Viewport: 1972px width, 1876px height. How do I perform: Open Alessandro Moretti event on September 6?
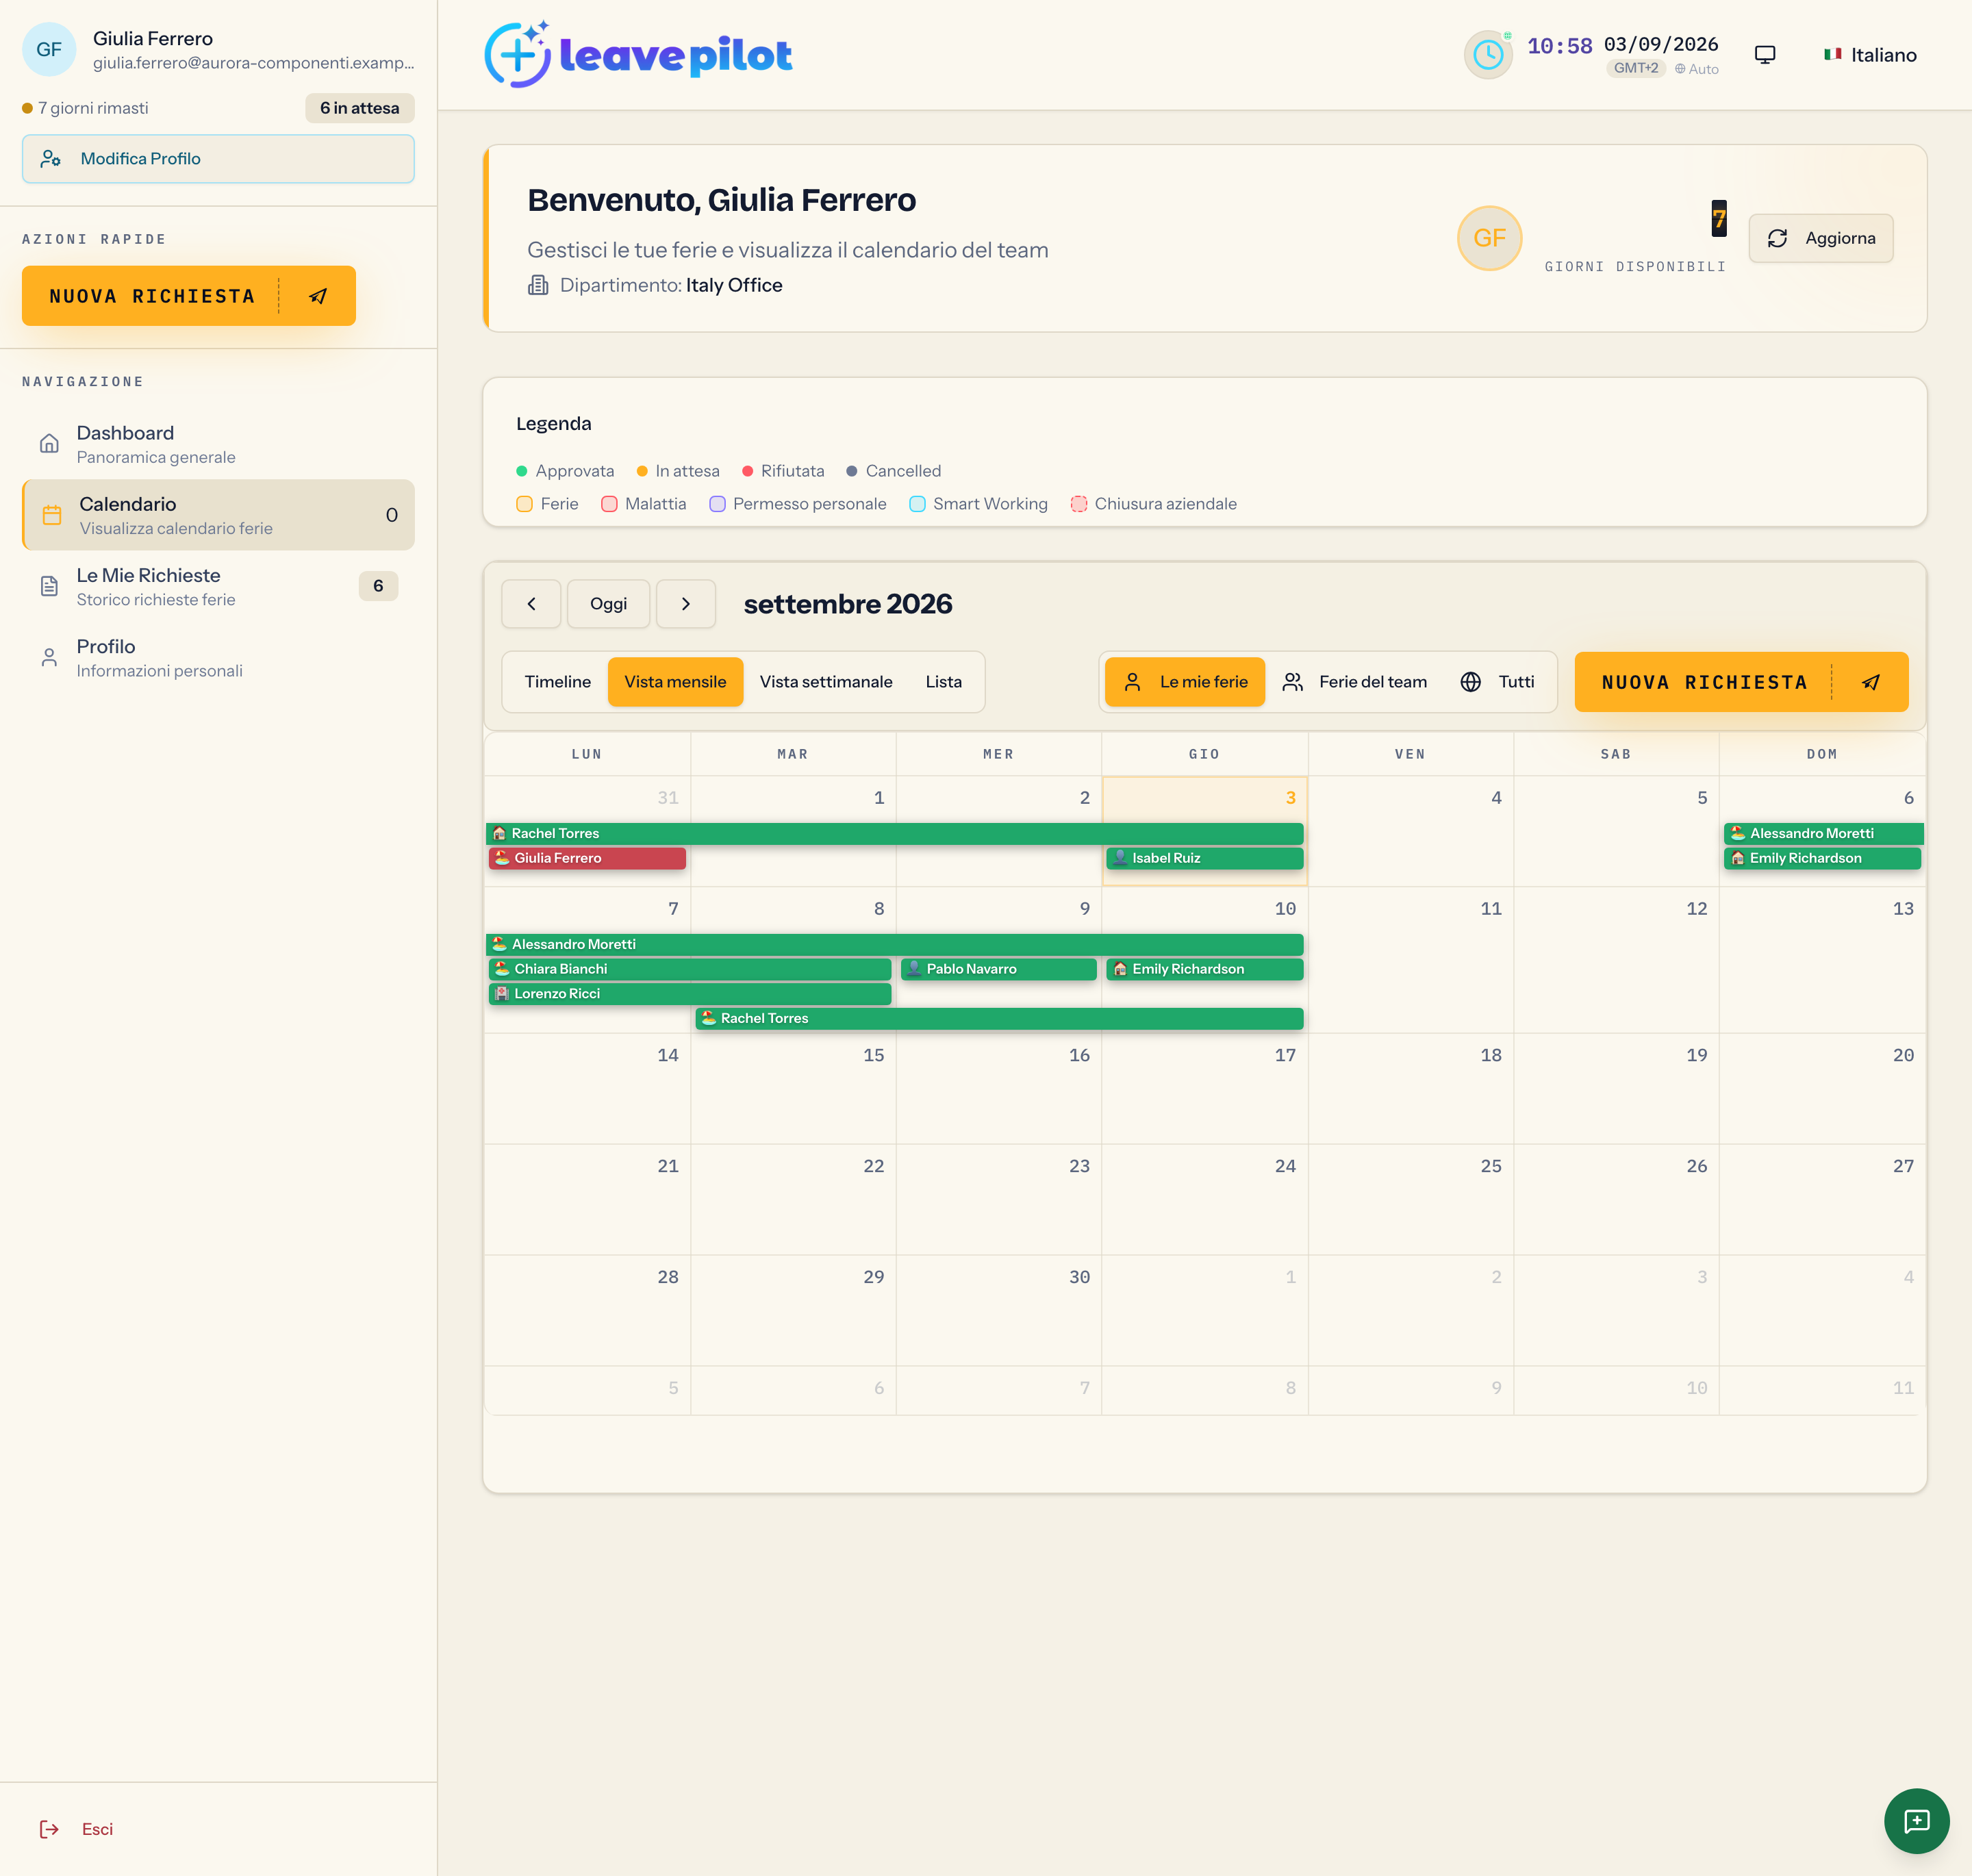[x=1824, y=834]
